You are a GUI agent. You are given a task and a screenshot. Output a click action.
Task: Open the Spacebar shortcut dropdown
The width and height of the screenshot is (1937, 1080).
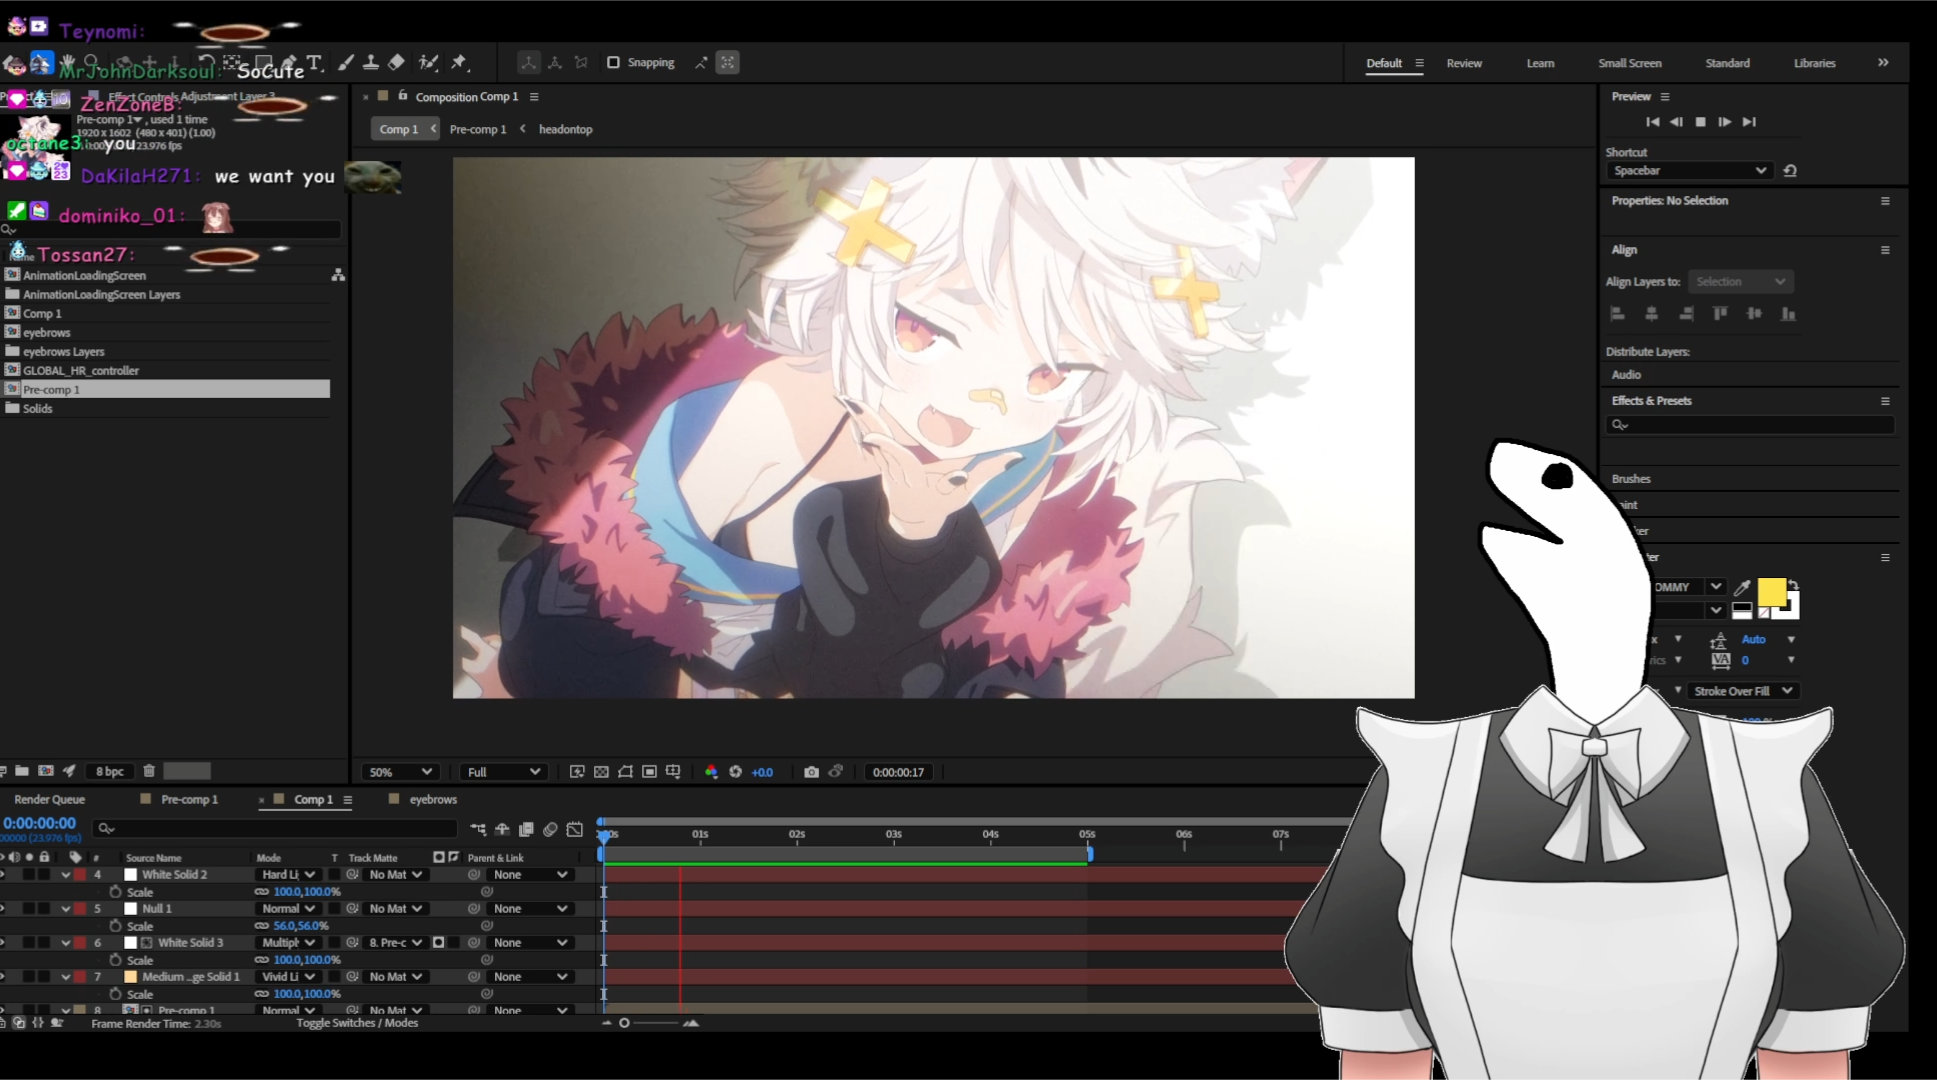tap(1688, 171)
